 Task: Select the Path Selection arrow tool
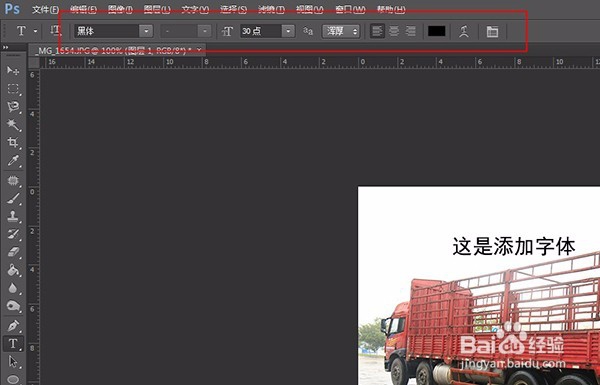[13, 362]
